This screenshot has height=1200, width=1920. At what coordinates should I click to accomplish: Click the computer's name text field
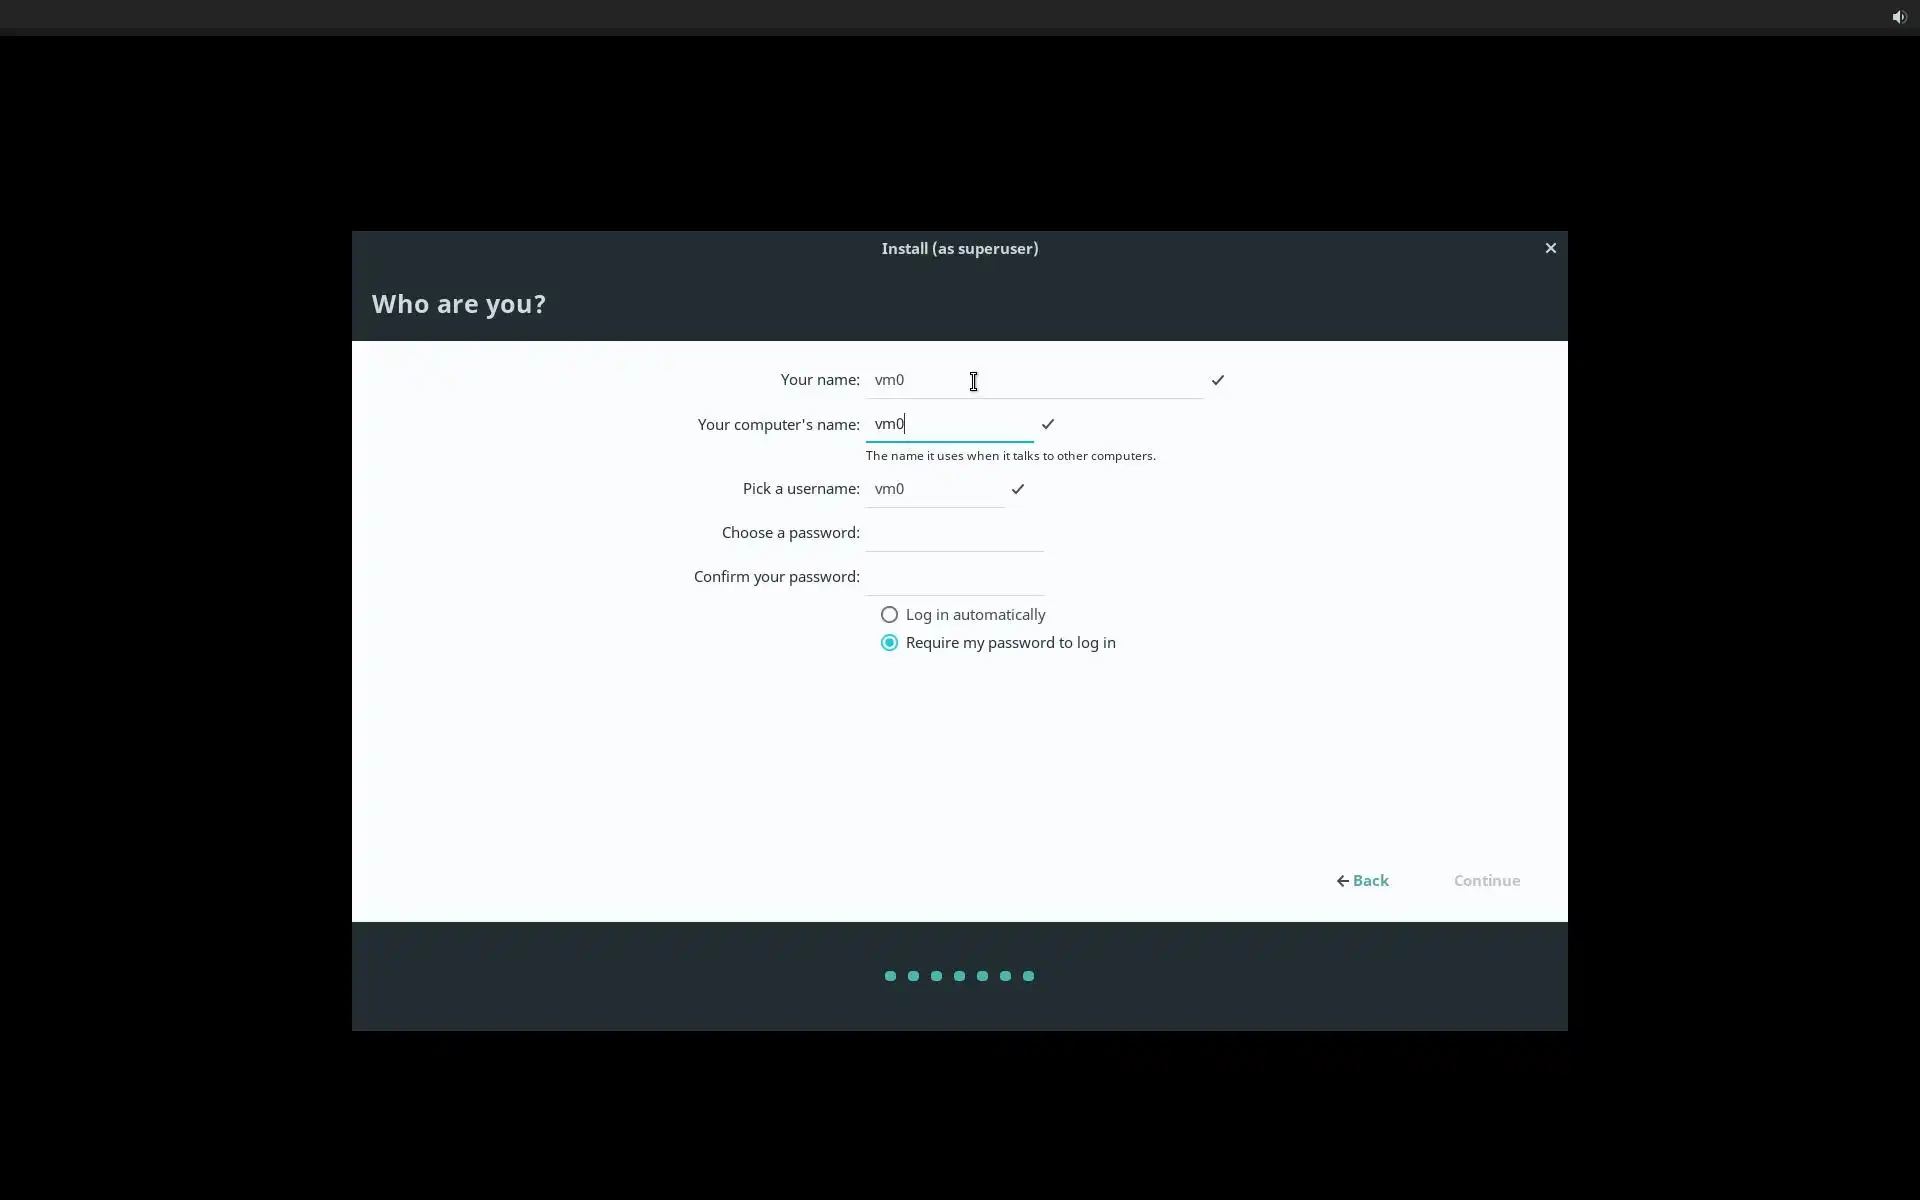coord(948,424)
